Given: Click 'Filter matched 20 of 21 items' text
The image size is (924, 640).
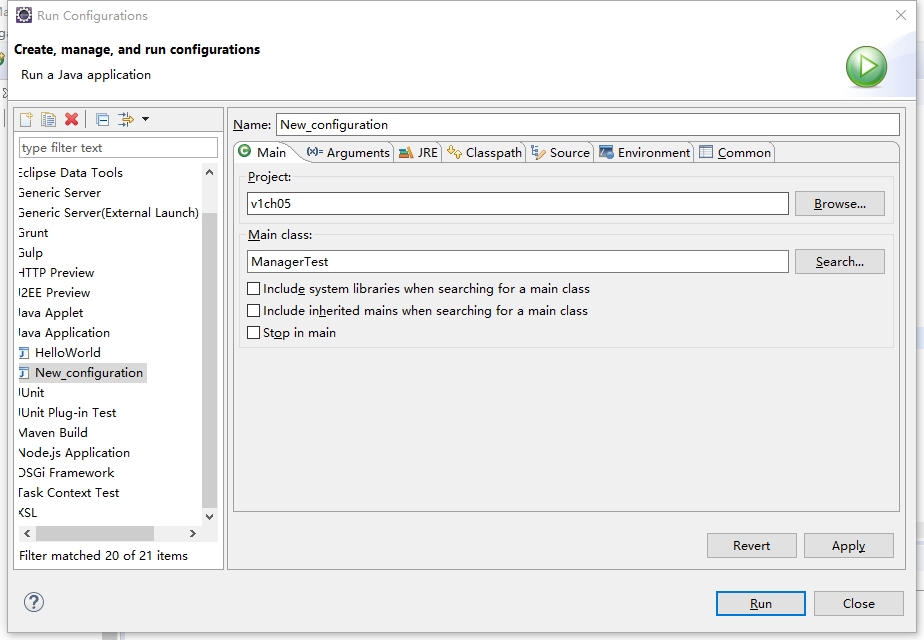Looking at the screenshot, I should (103, 556).
